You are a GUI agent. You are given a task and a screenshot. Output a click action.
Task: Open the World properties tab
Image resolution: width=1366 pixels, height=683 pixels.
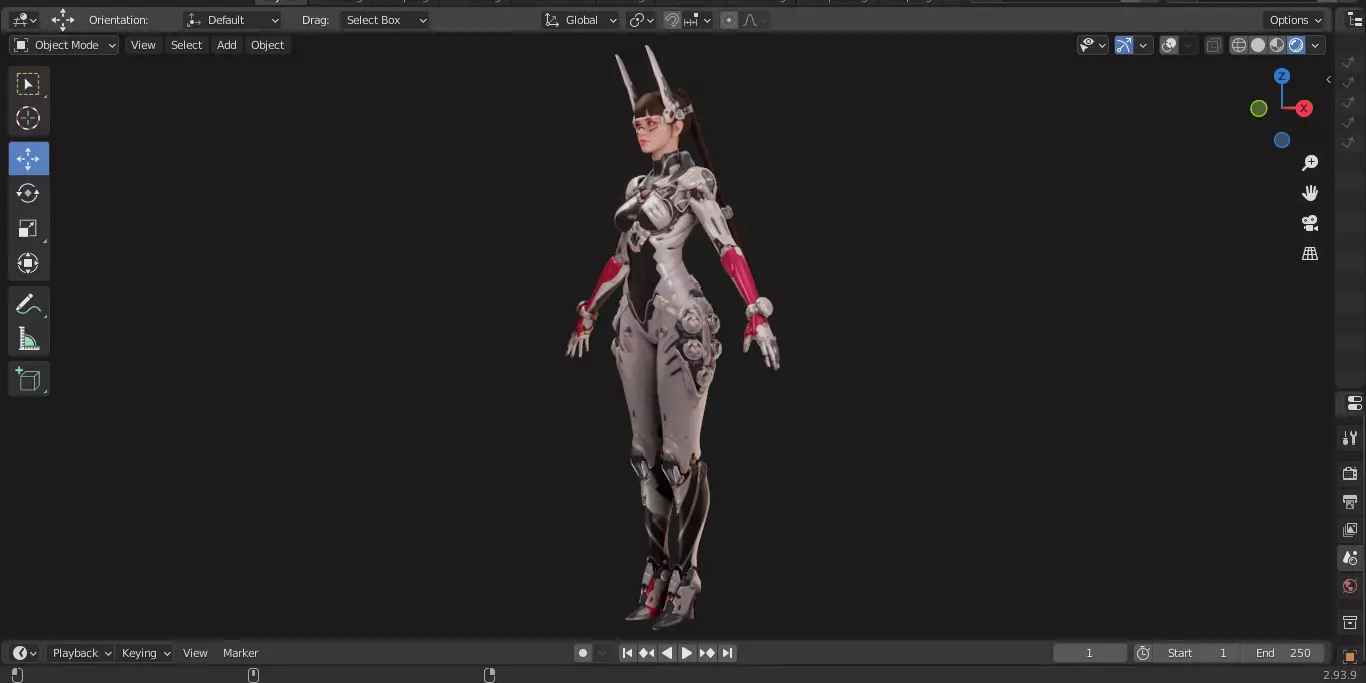[1350, 586]
